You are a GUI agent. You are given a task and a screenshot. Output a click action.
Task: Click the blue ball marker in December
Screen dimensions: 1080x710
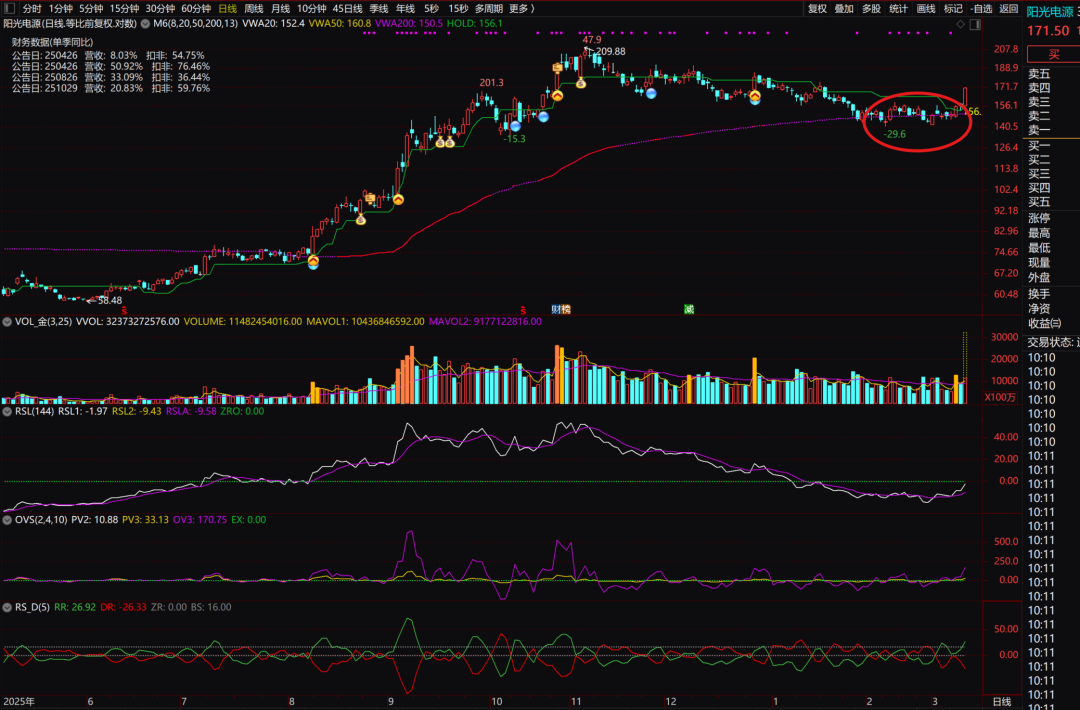tap(651, 93)
